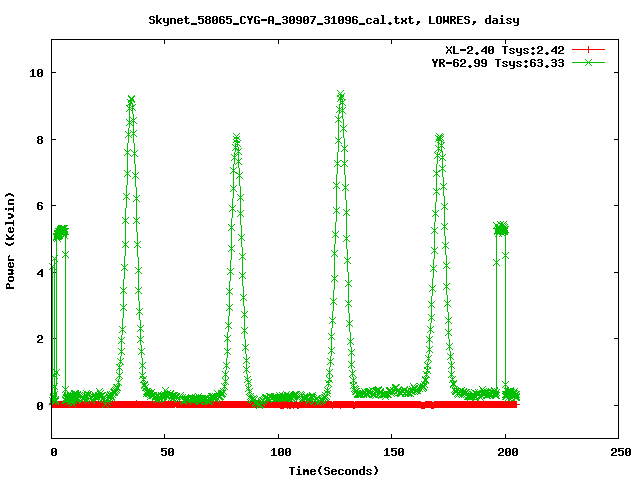Click the y-axis tick value 2

point(40,339)
